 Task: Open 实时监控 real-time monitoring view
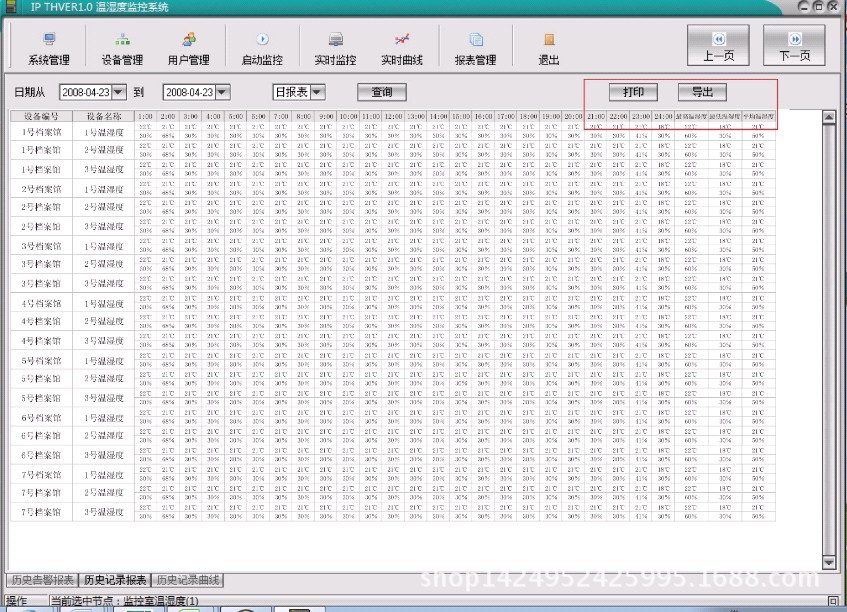[x=336, y=47]
